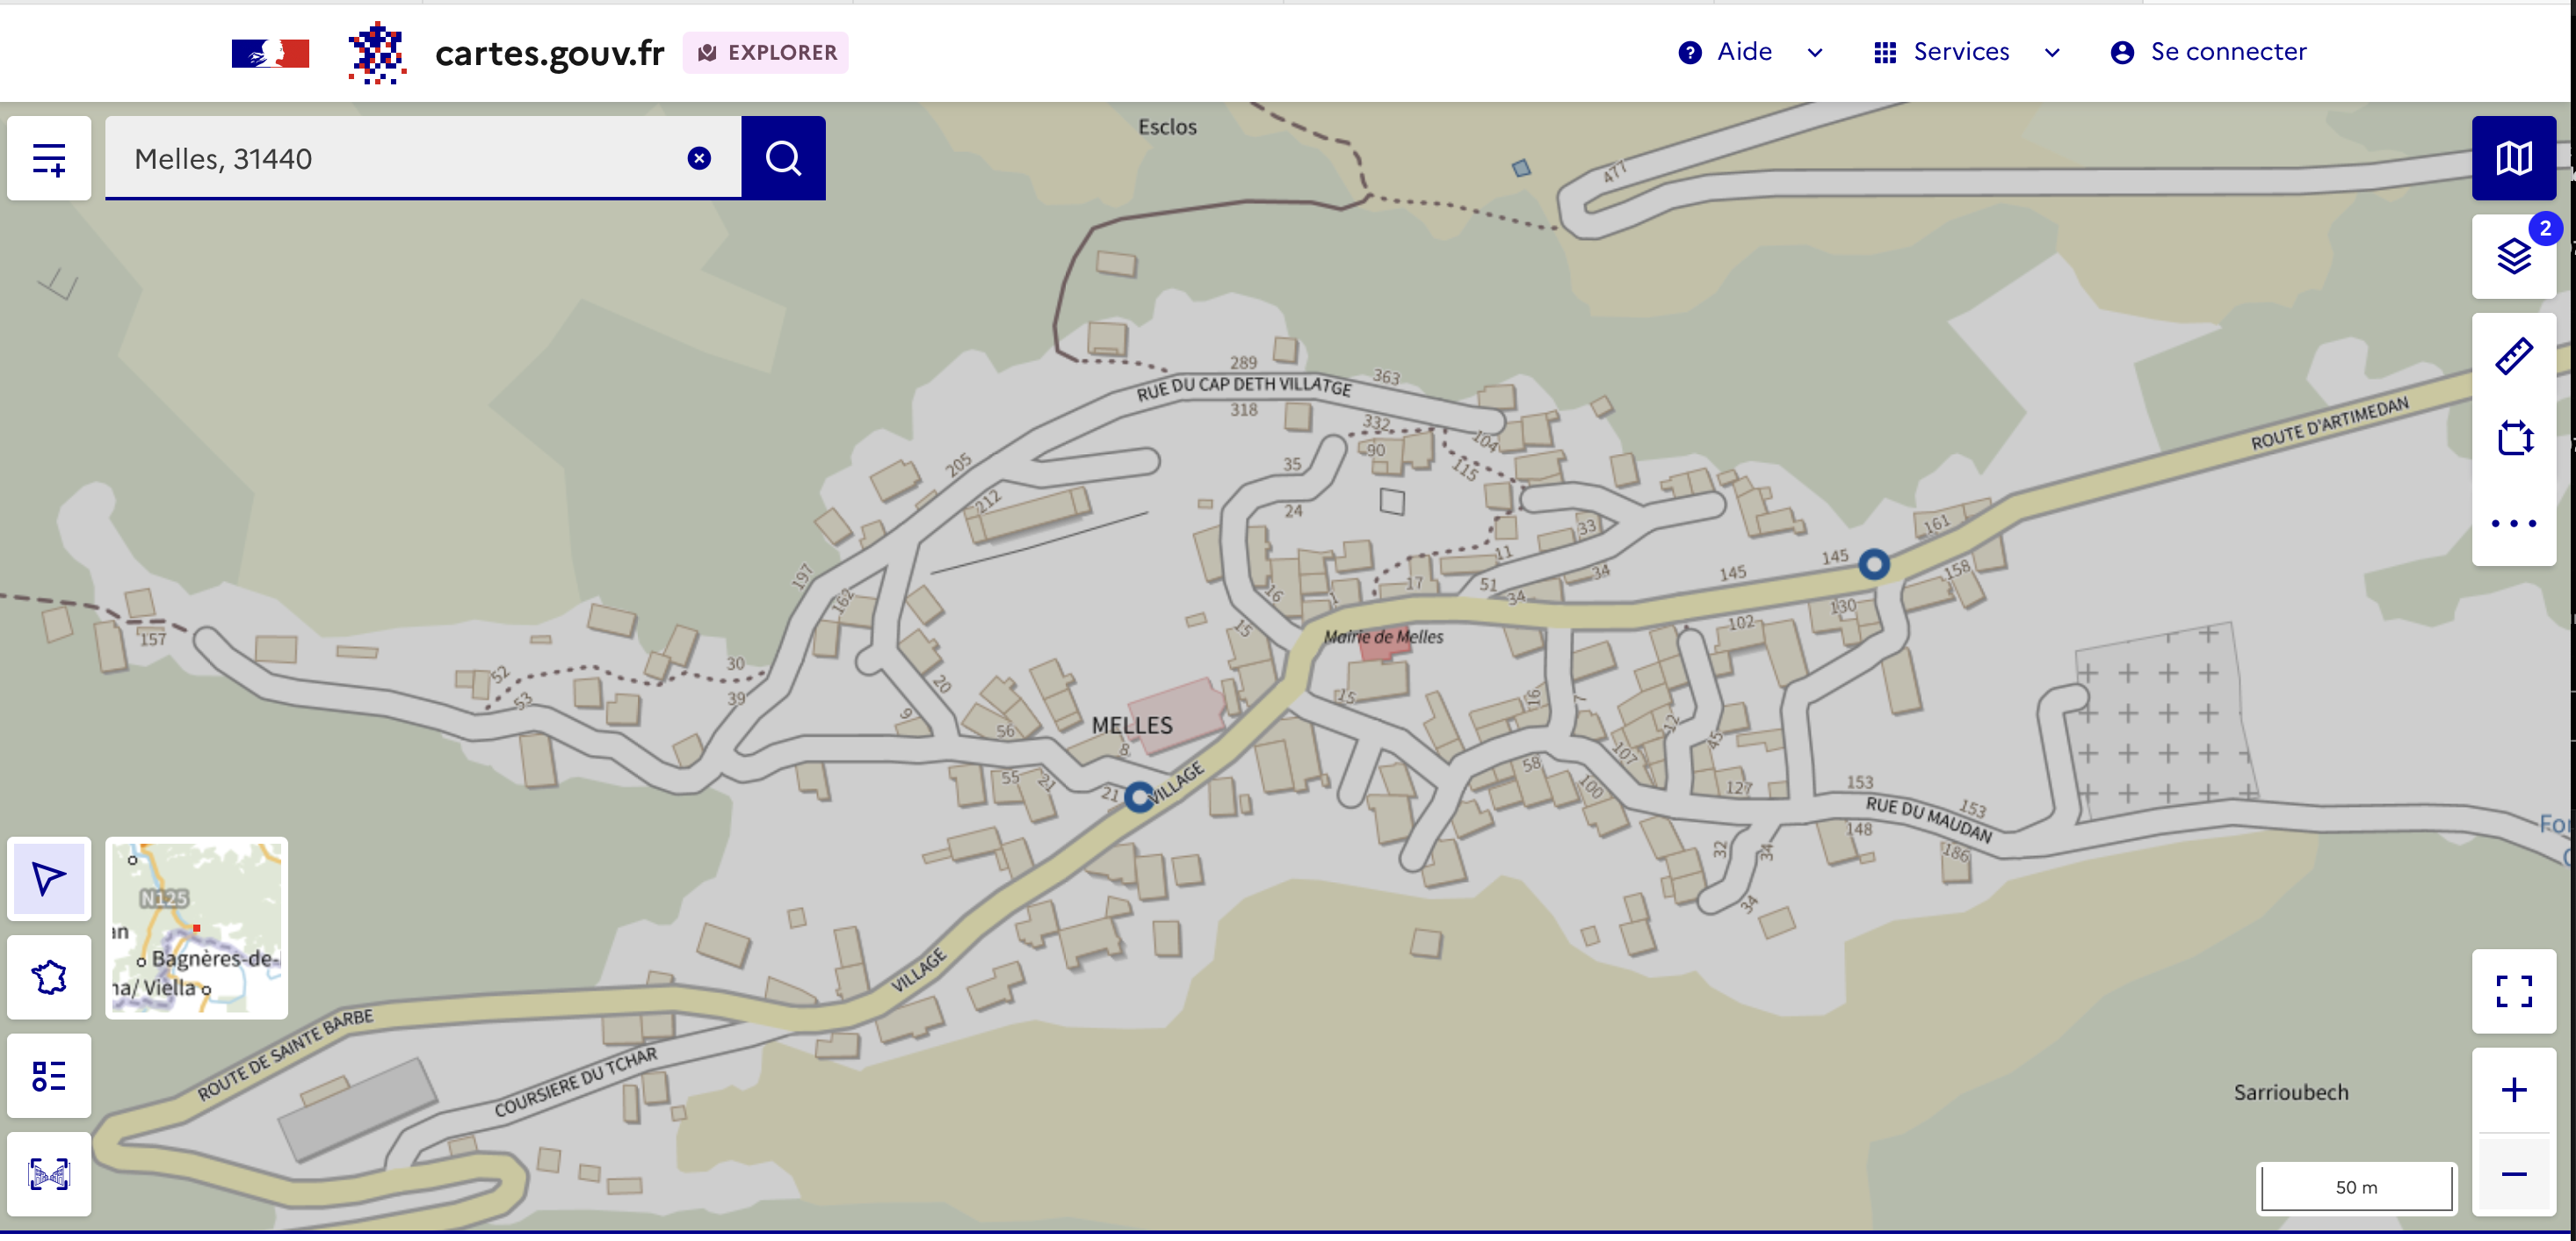The image size is (2576, 1241).
Task: Click the 50 m scale bar
Action: pos(2356,1187)
